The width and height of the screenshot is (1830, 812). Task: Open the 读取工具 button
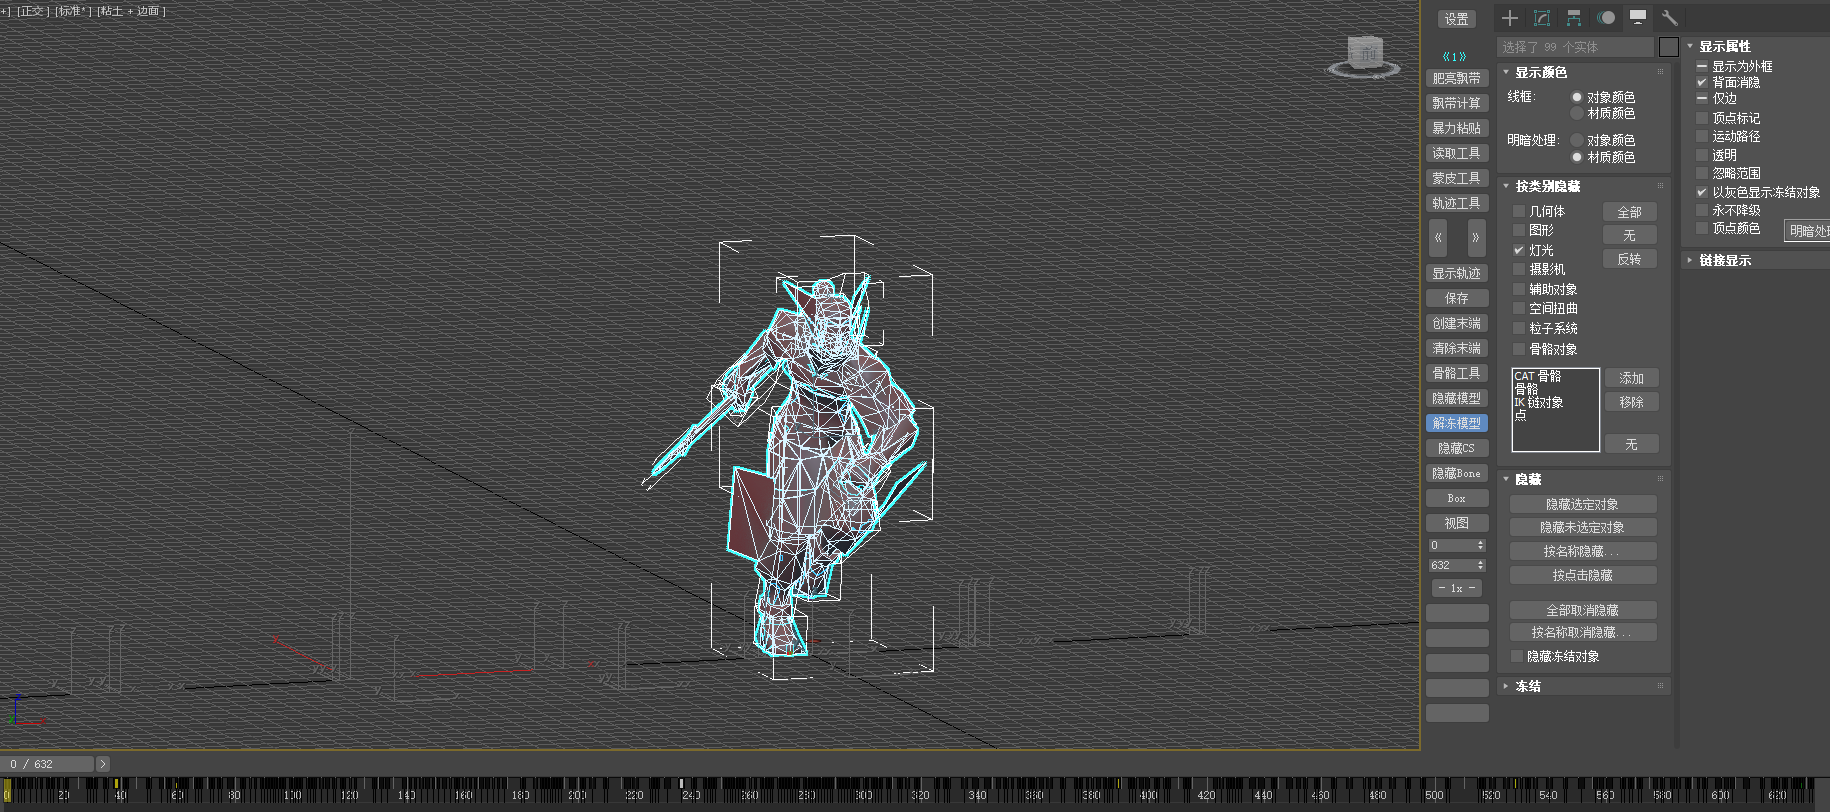[x=1457, y=153]
